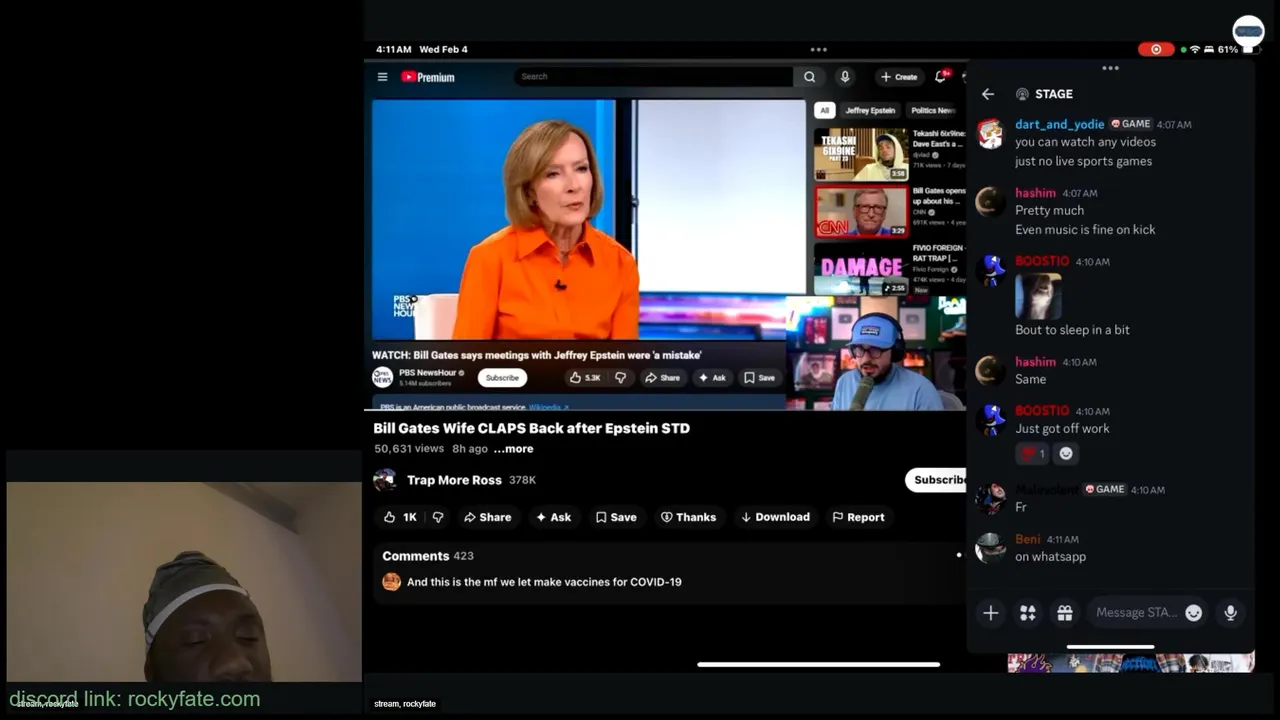The height and width of the screenshot is (720, 1280).
Task: Expand the Comments 423 section
Action: click(428, 556)
